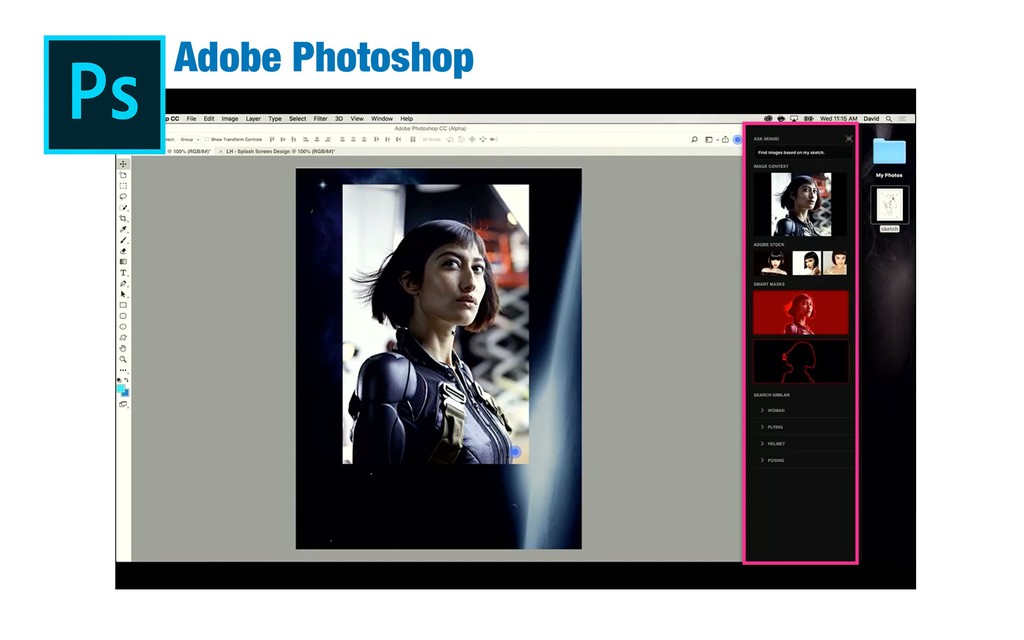1024x640 pixels.
Task: Open the Edit menu
Action: [x=209, y=119]
